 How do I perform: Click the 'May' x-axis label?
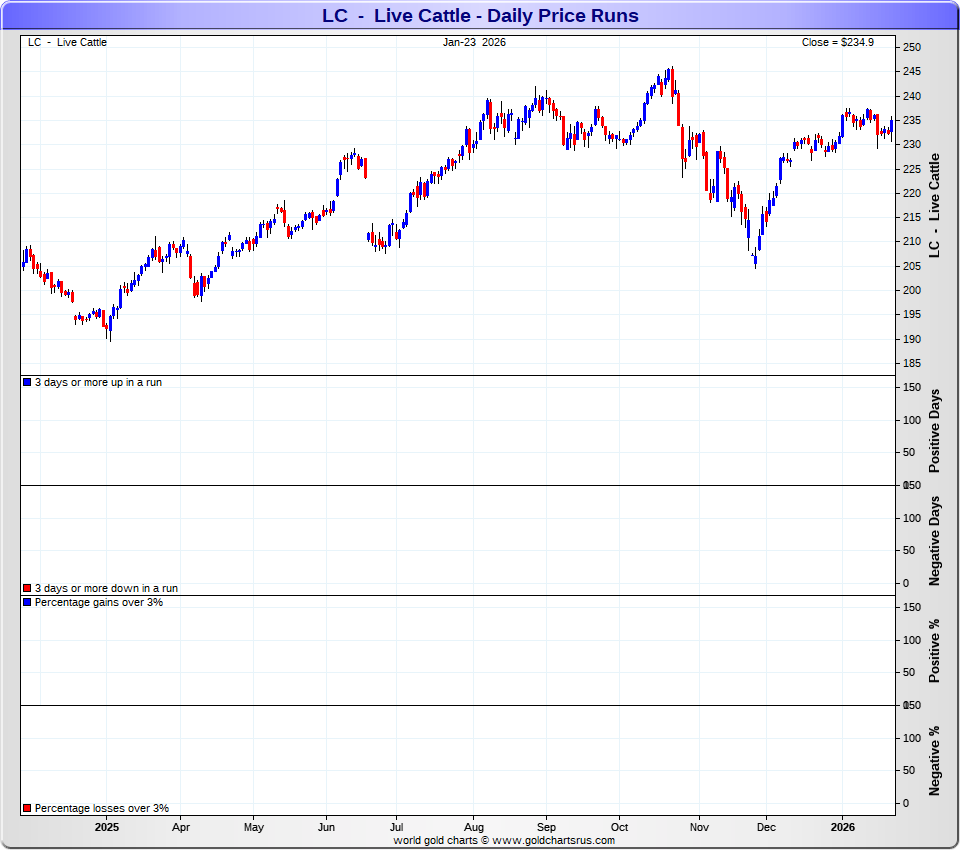point(253,827)
